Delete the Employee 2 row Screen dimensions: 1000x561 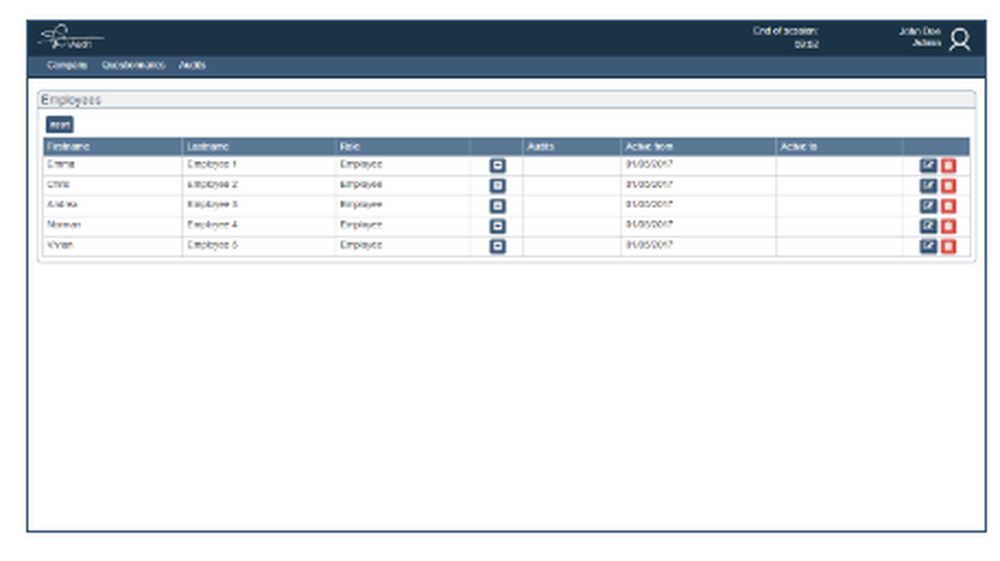click(x=948, y=186)
